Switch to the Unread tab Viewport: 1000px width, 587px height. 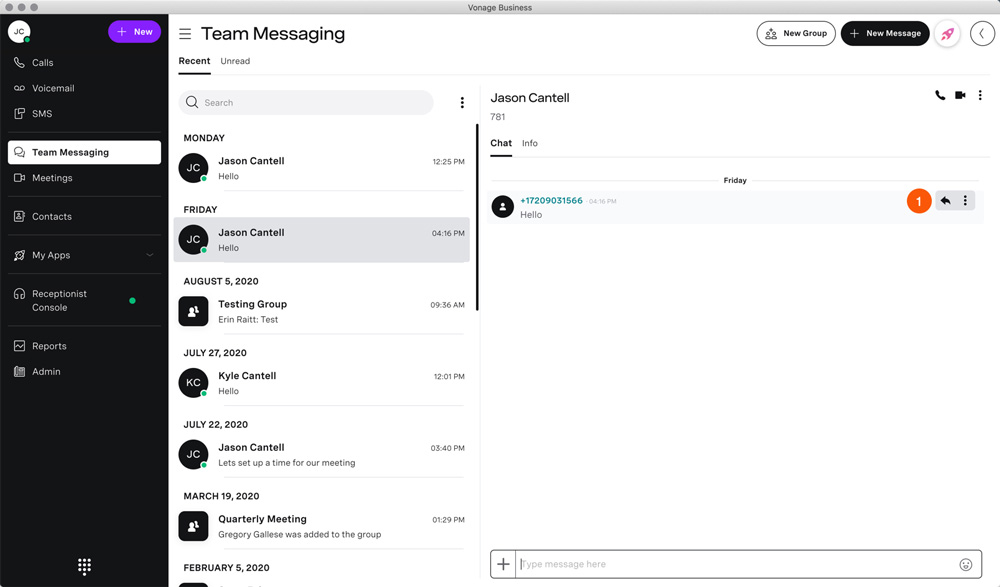point(235,61)
